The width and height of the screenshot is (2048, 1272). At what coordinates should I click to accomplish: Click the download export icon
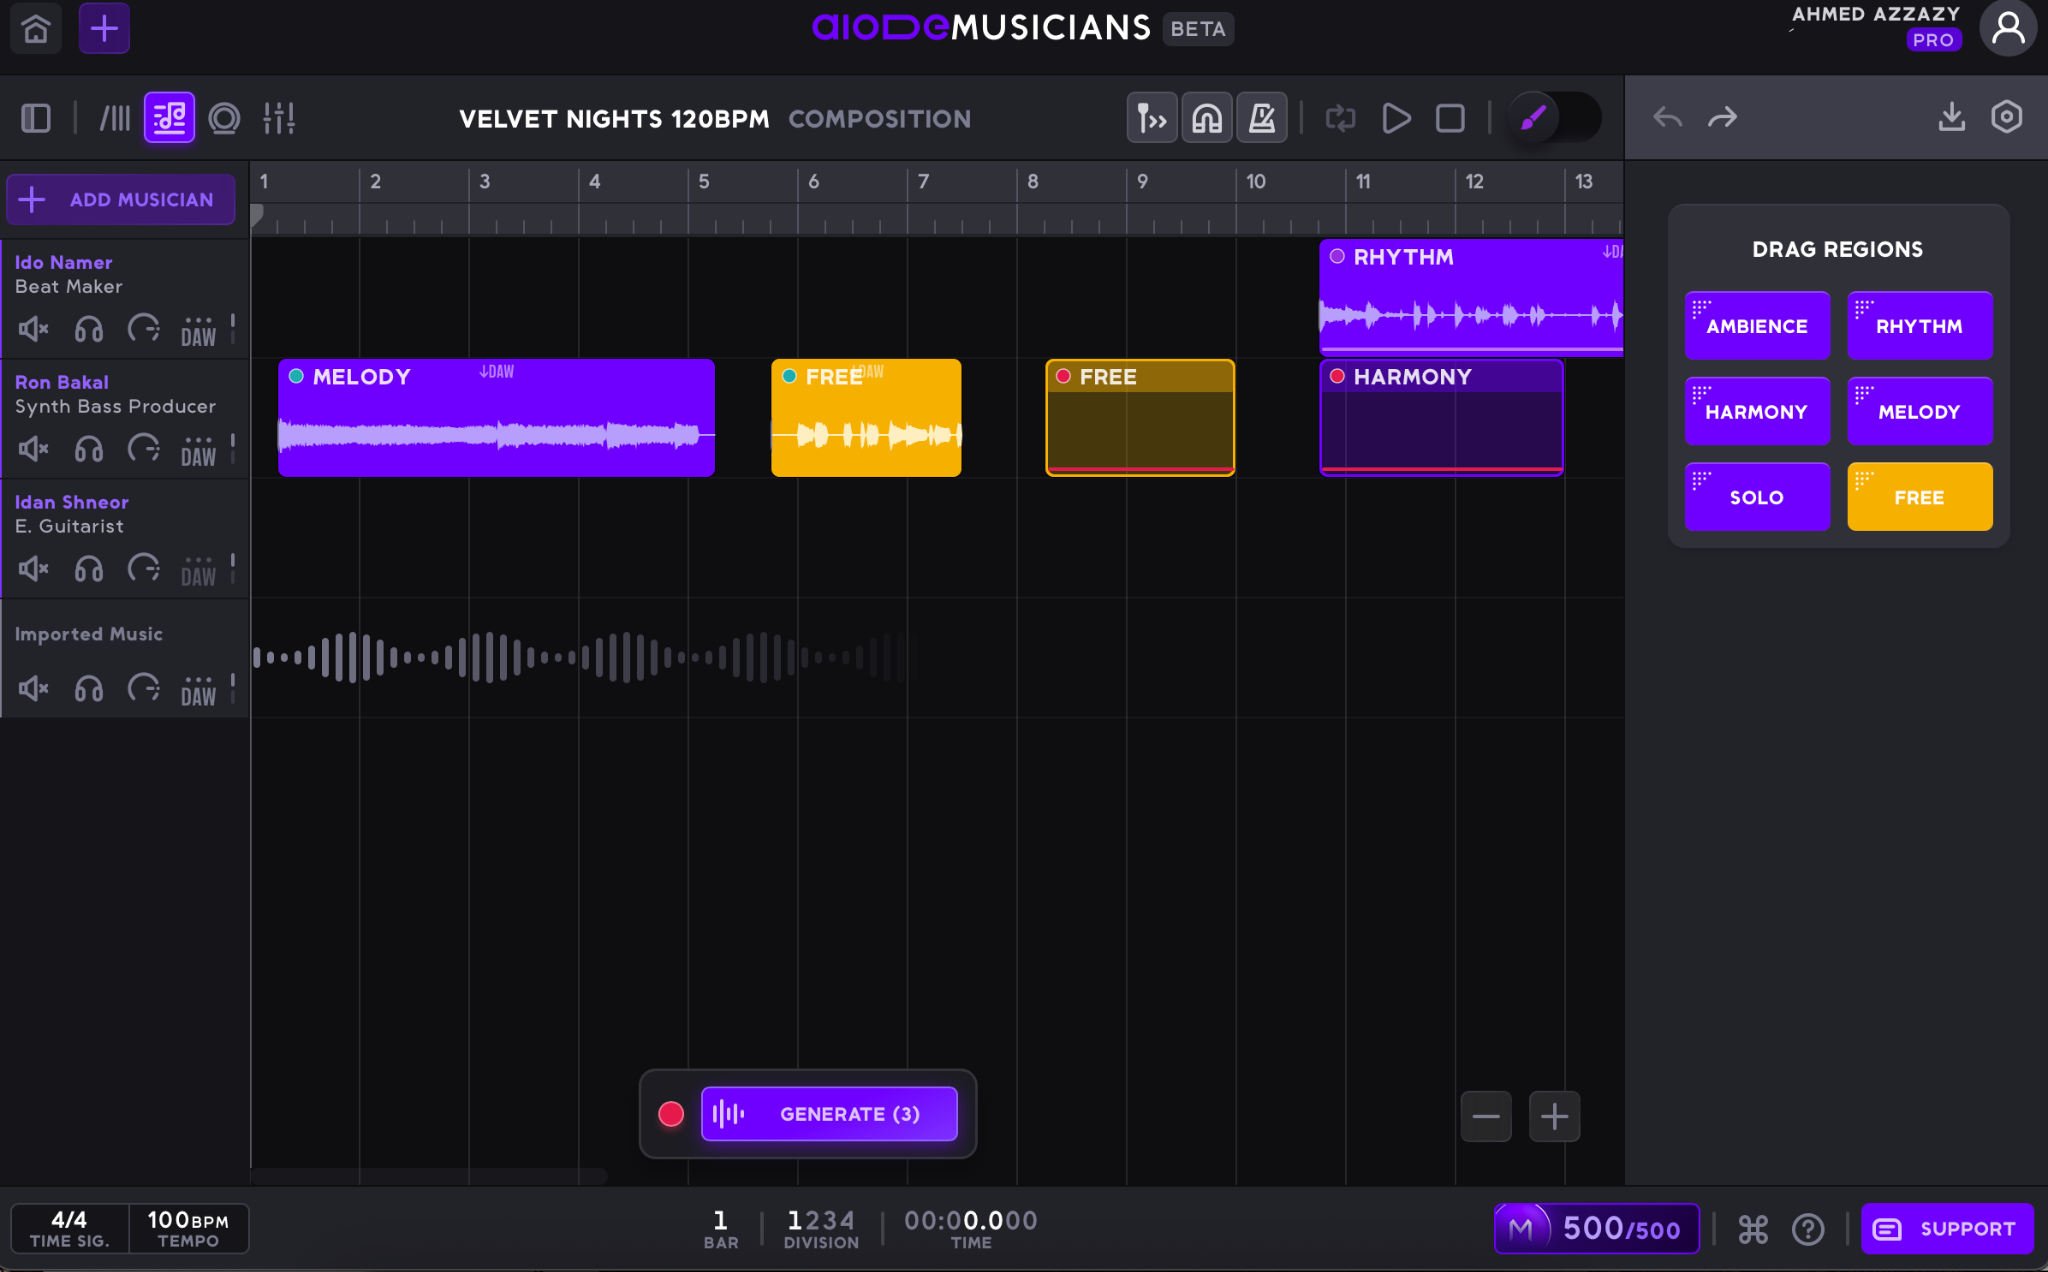click(x=1951, y=117)
